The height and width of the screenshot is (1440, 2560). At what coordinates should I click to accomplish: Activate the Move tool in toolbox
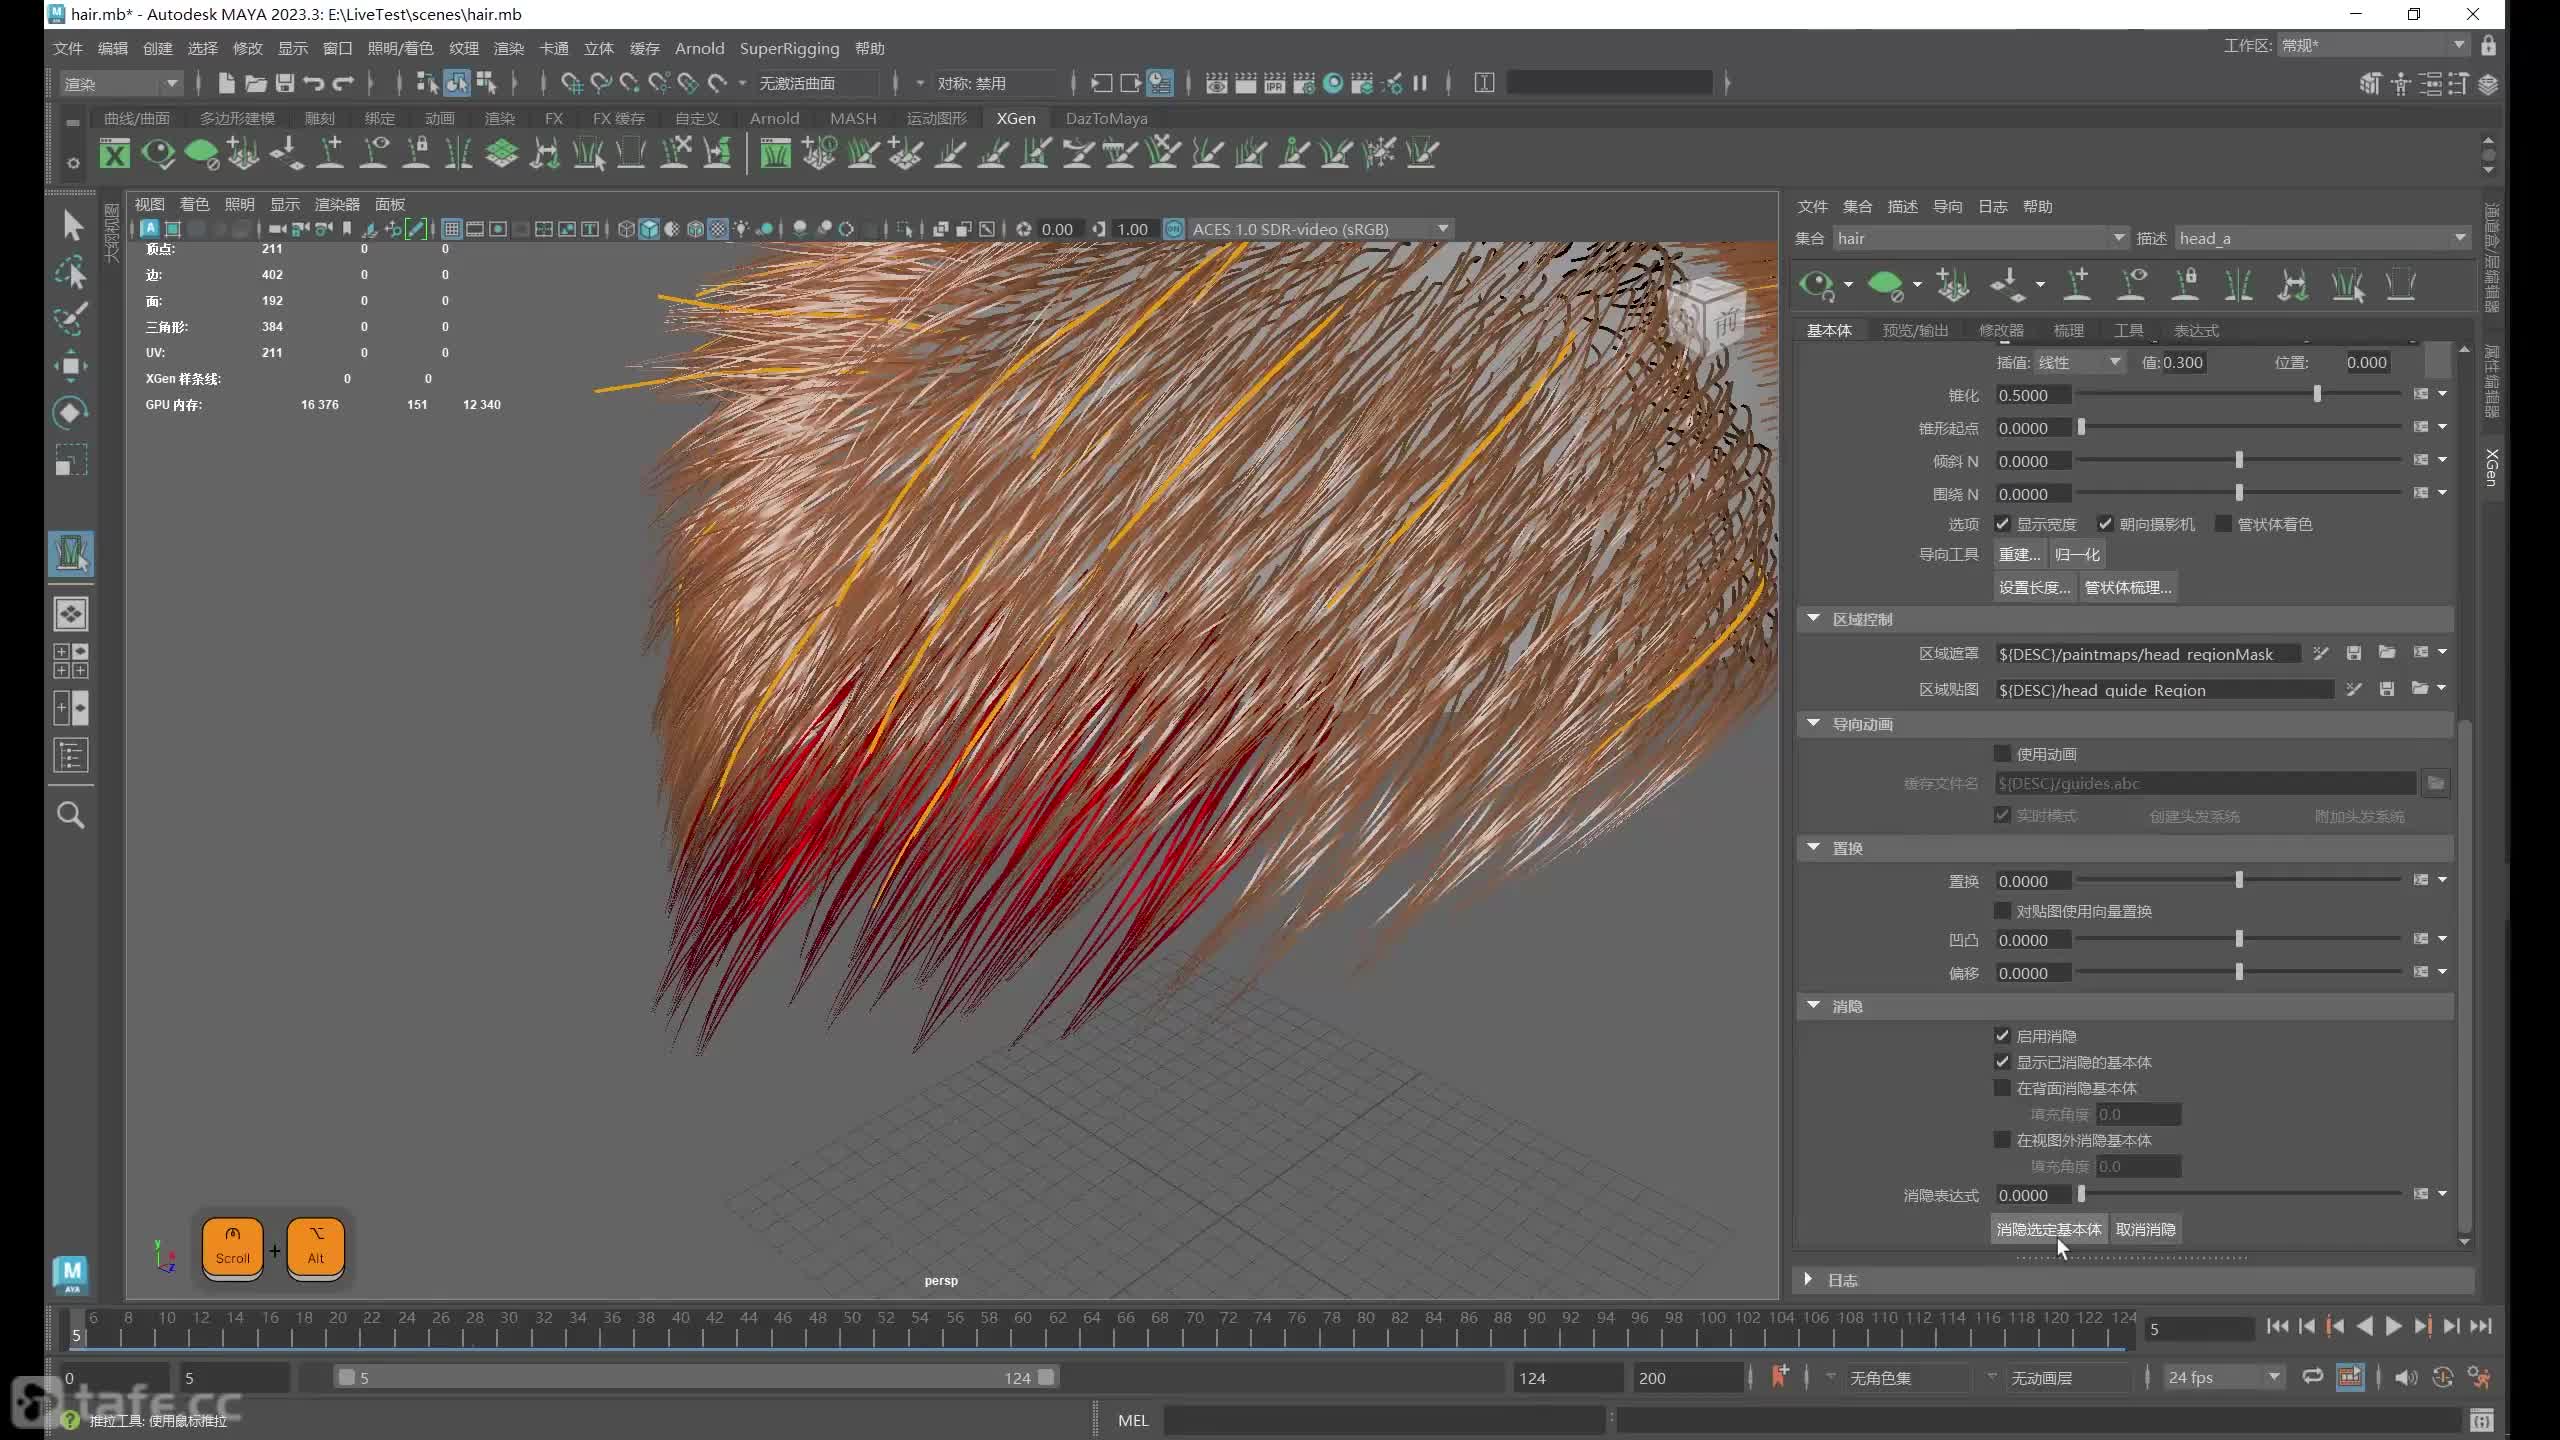(71, 366)
